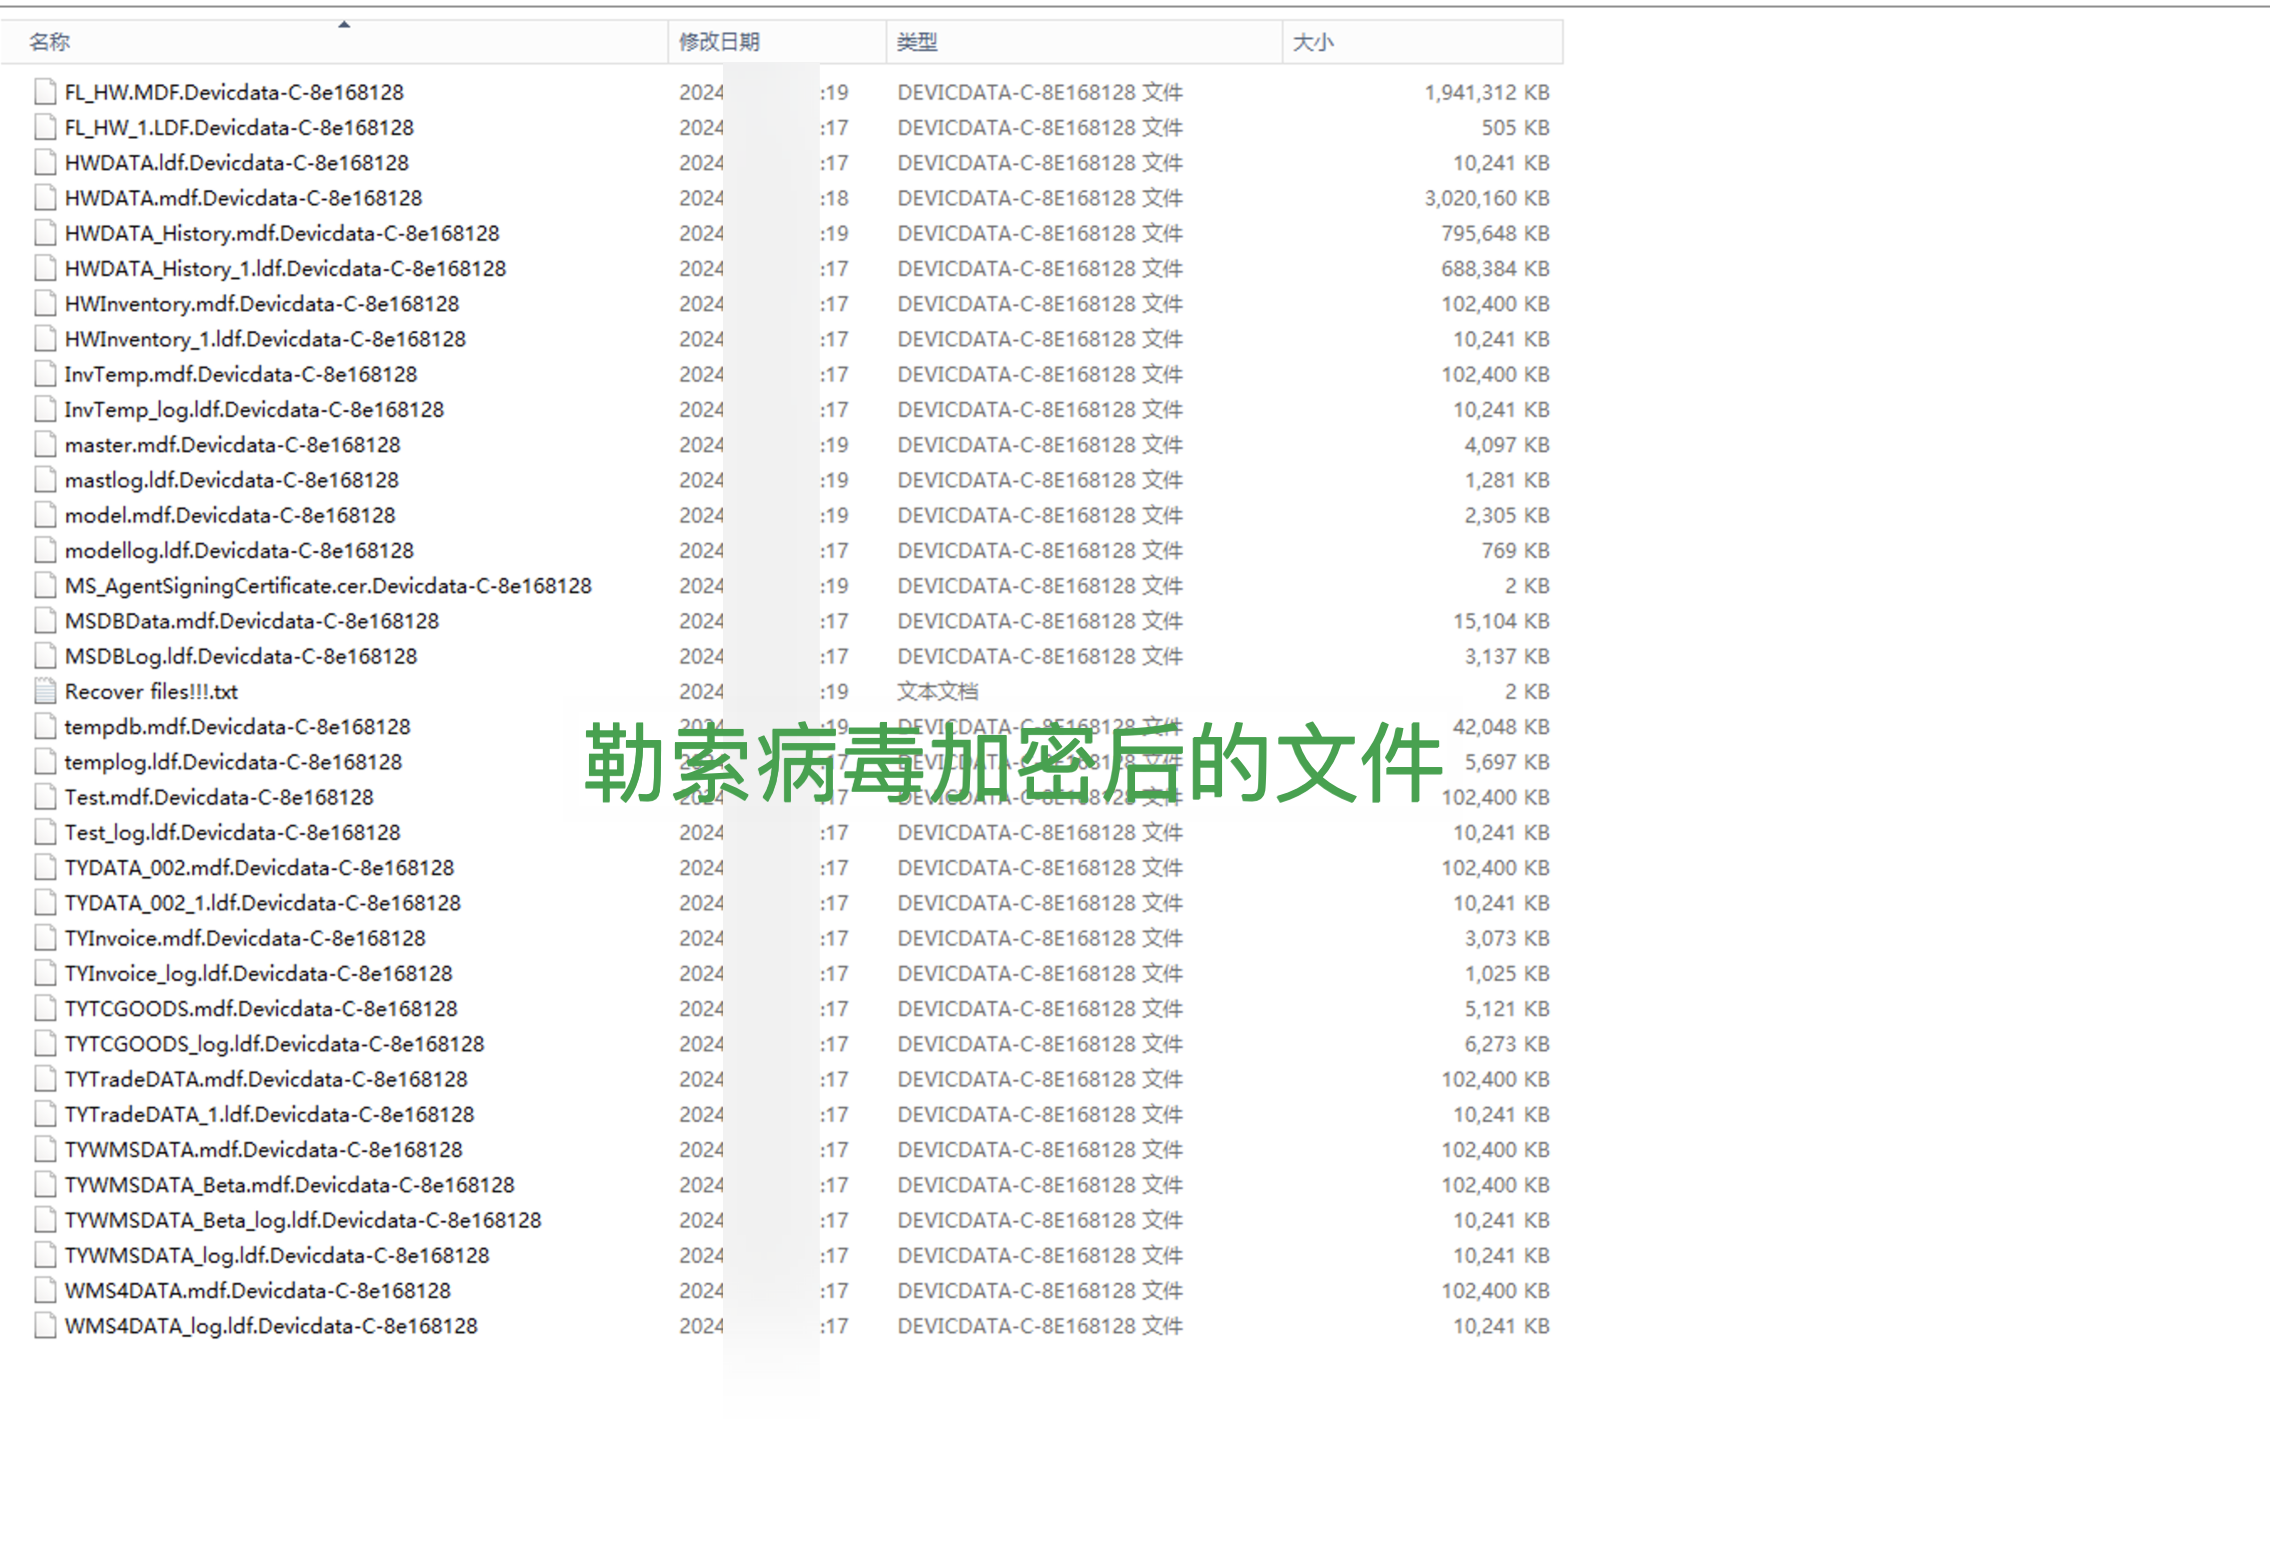The image size is (2270, 1560).
Task: Select file name TYWMSDATA_Beta_log.ldf.Devicdata-C-8e168128
Action: pyautogui.click(x=303, y=1220)
